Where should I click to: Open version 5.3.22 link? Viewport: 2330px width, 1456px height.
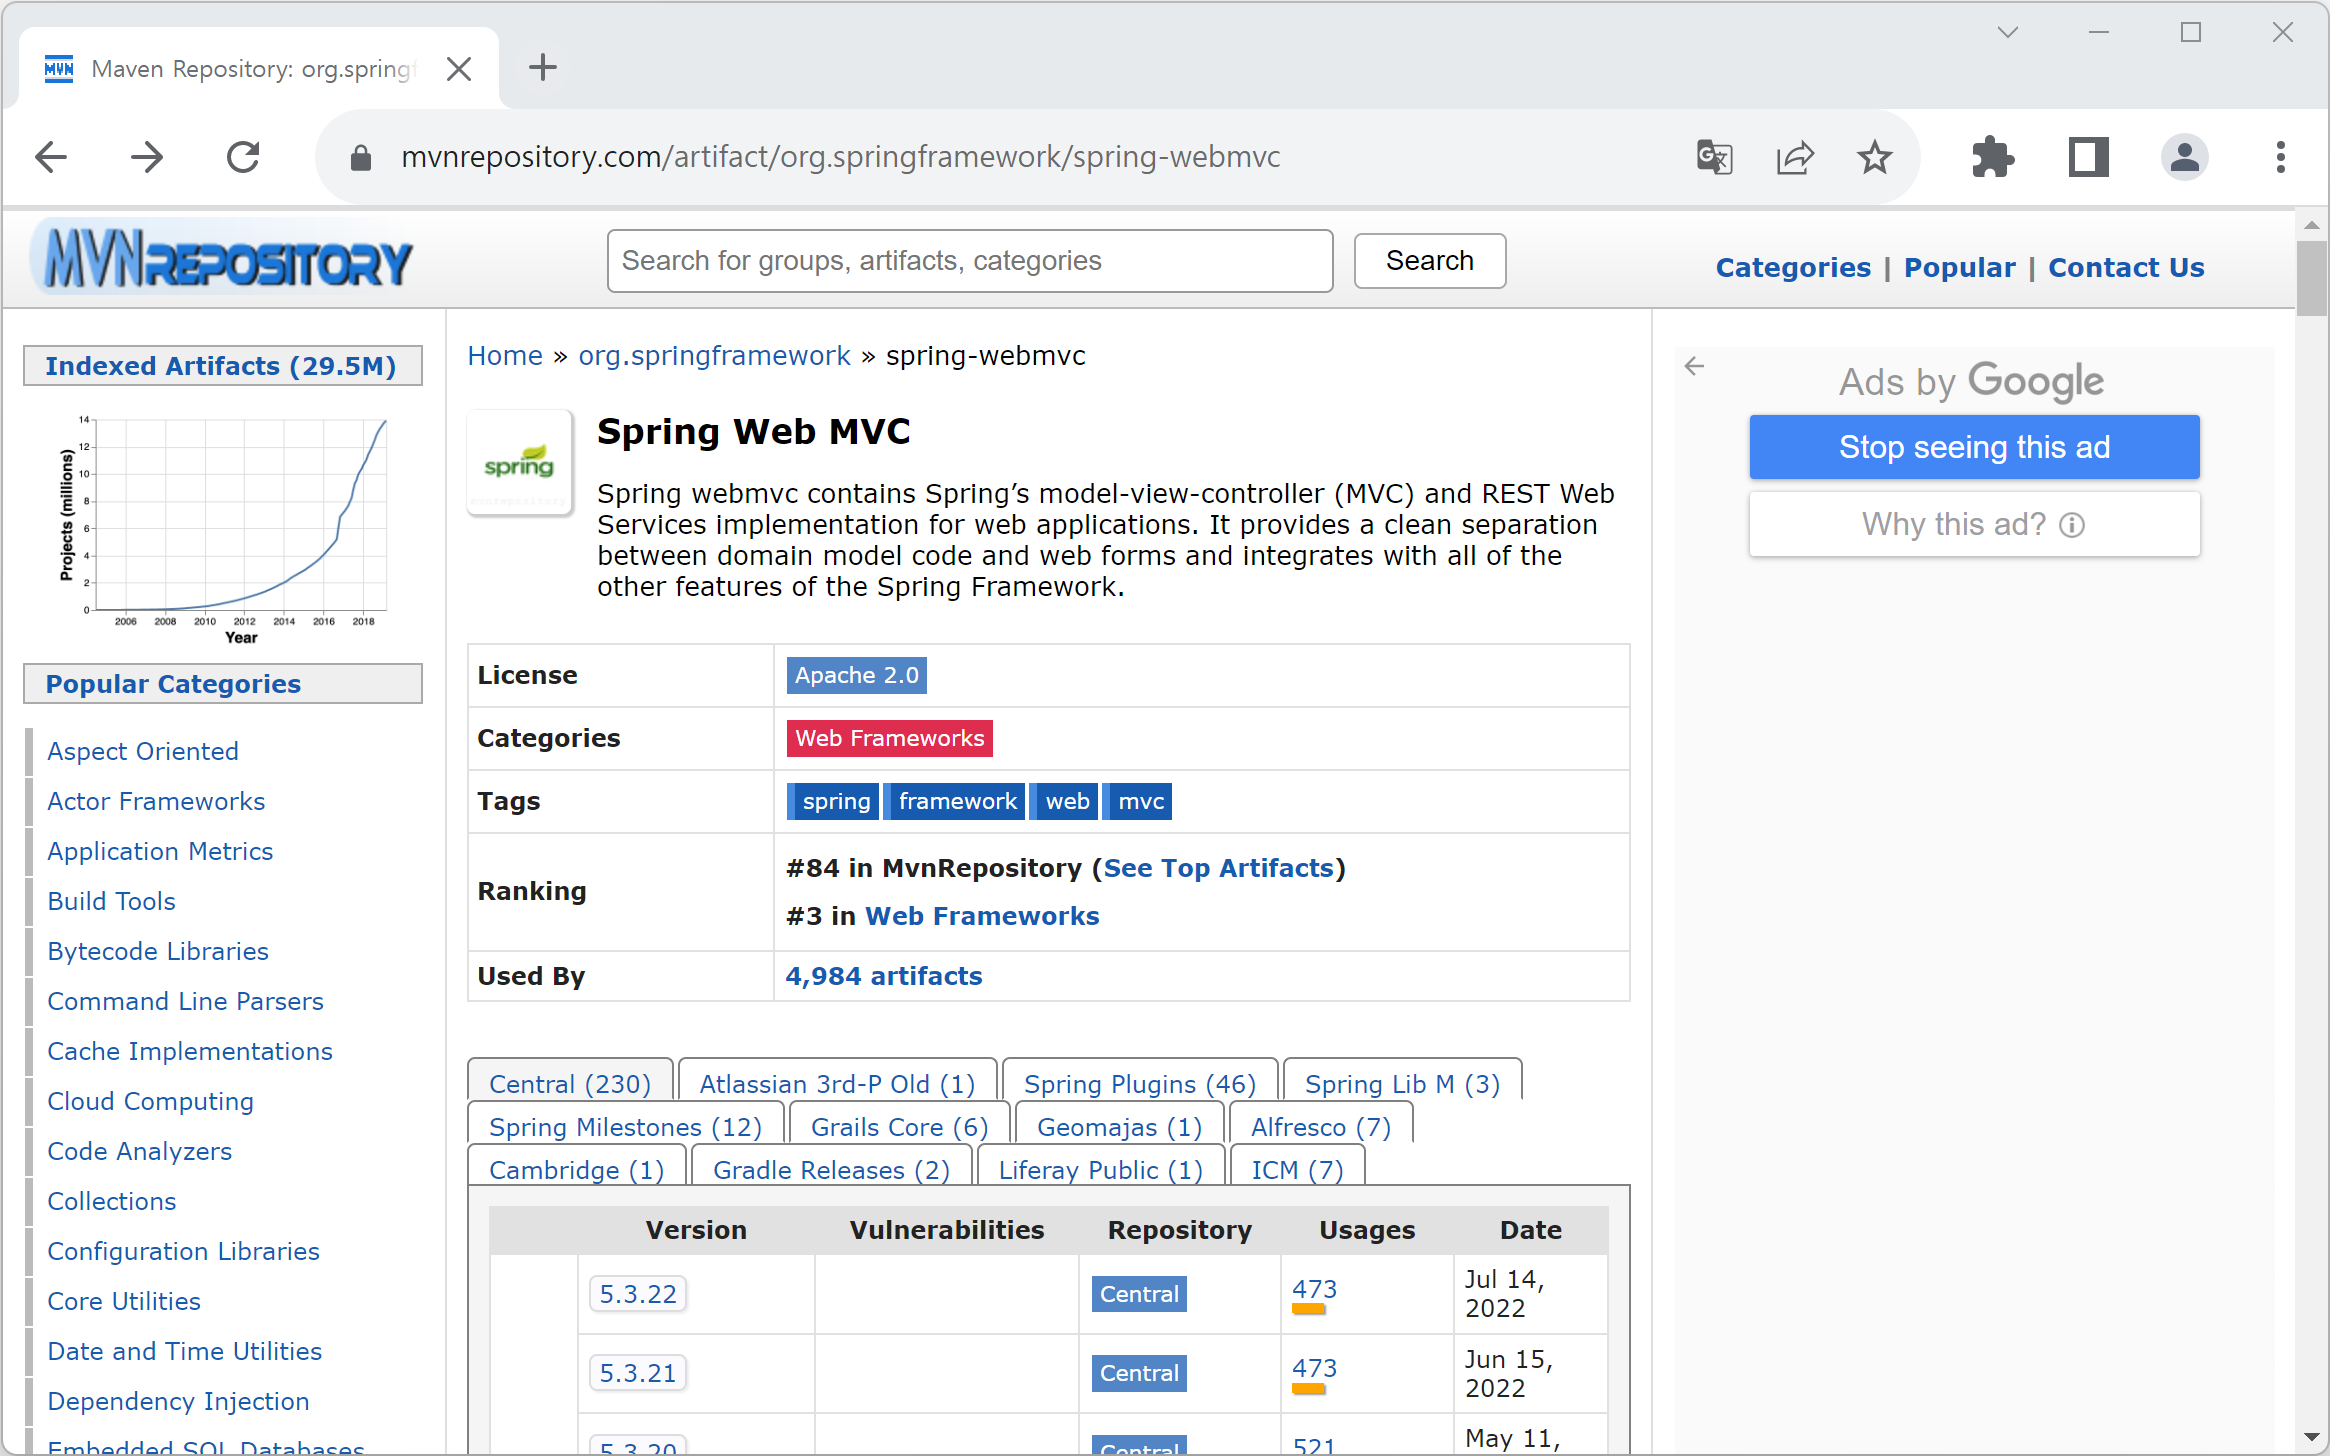637,1294
